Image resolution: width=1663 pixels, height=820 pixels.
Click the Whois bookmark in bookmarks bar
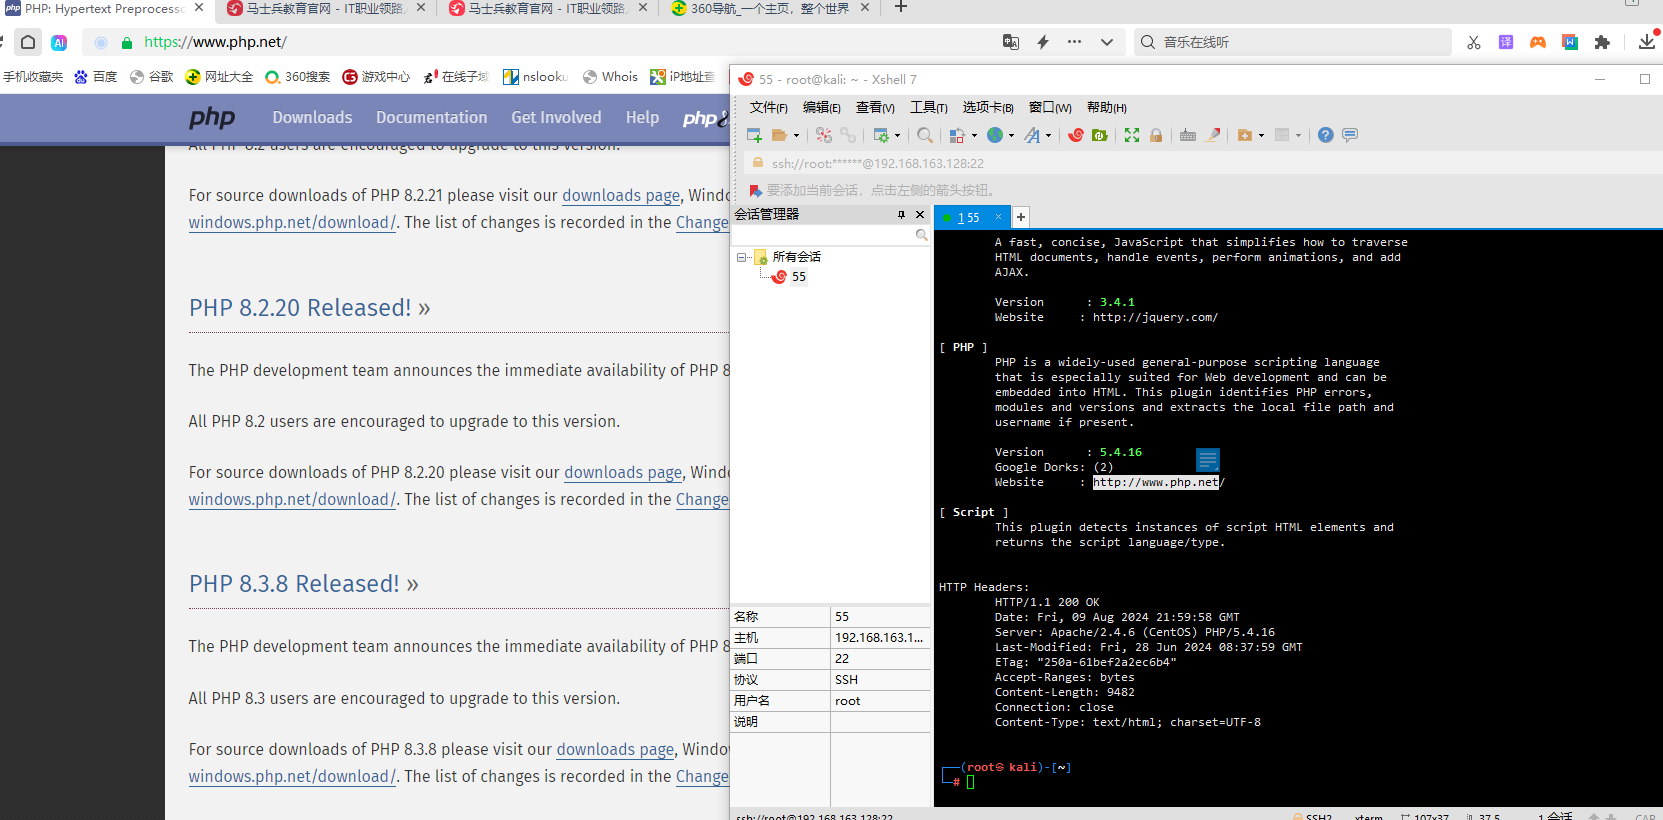[610, 77]
